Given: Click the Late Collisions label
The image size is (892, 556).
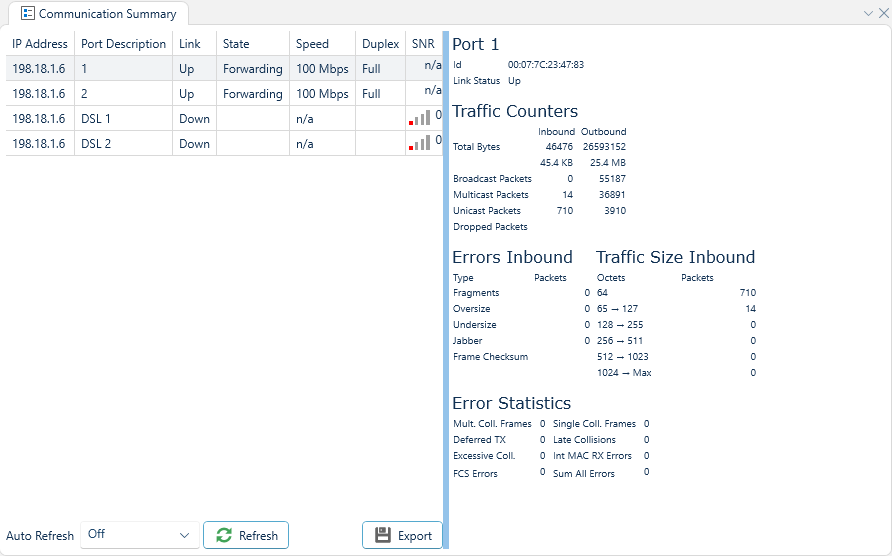Looking at the screenshot, I should [584, 439].
